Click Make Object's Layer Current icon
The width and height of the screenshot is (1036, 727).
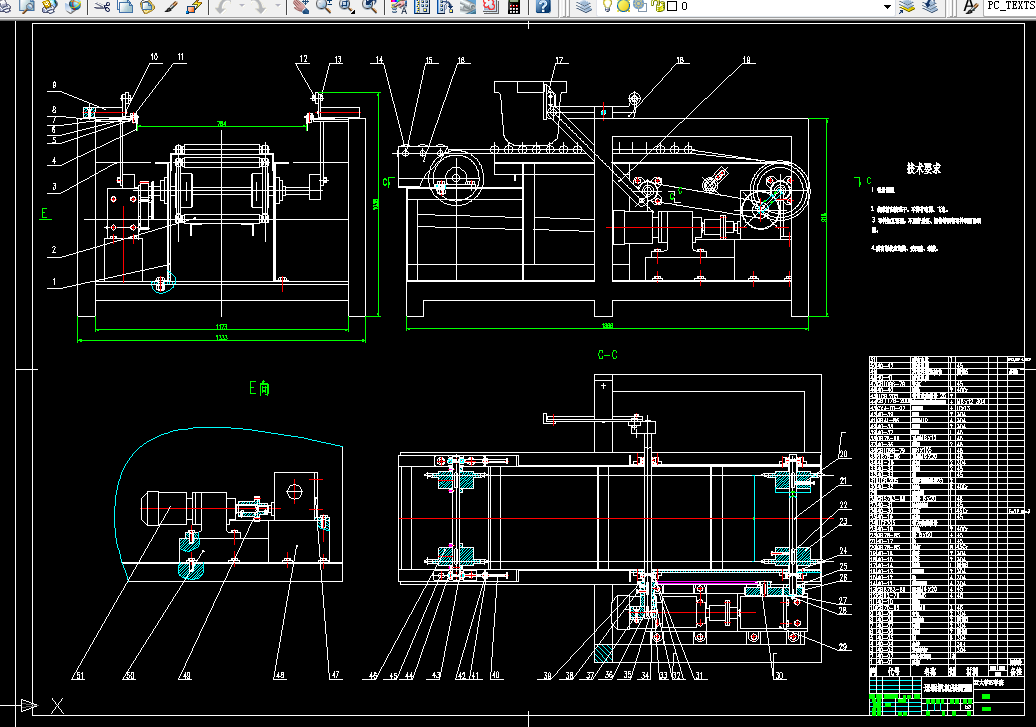[x=908, y=6]
